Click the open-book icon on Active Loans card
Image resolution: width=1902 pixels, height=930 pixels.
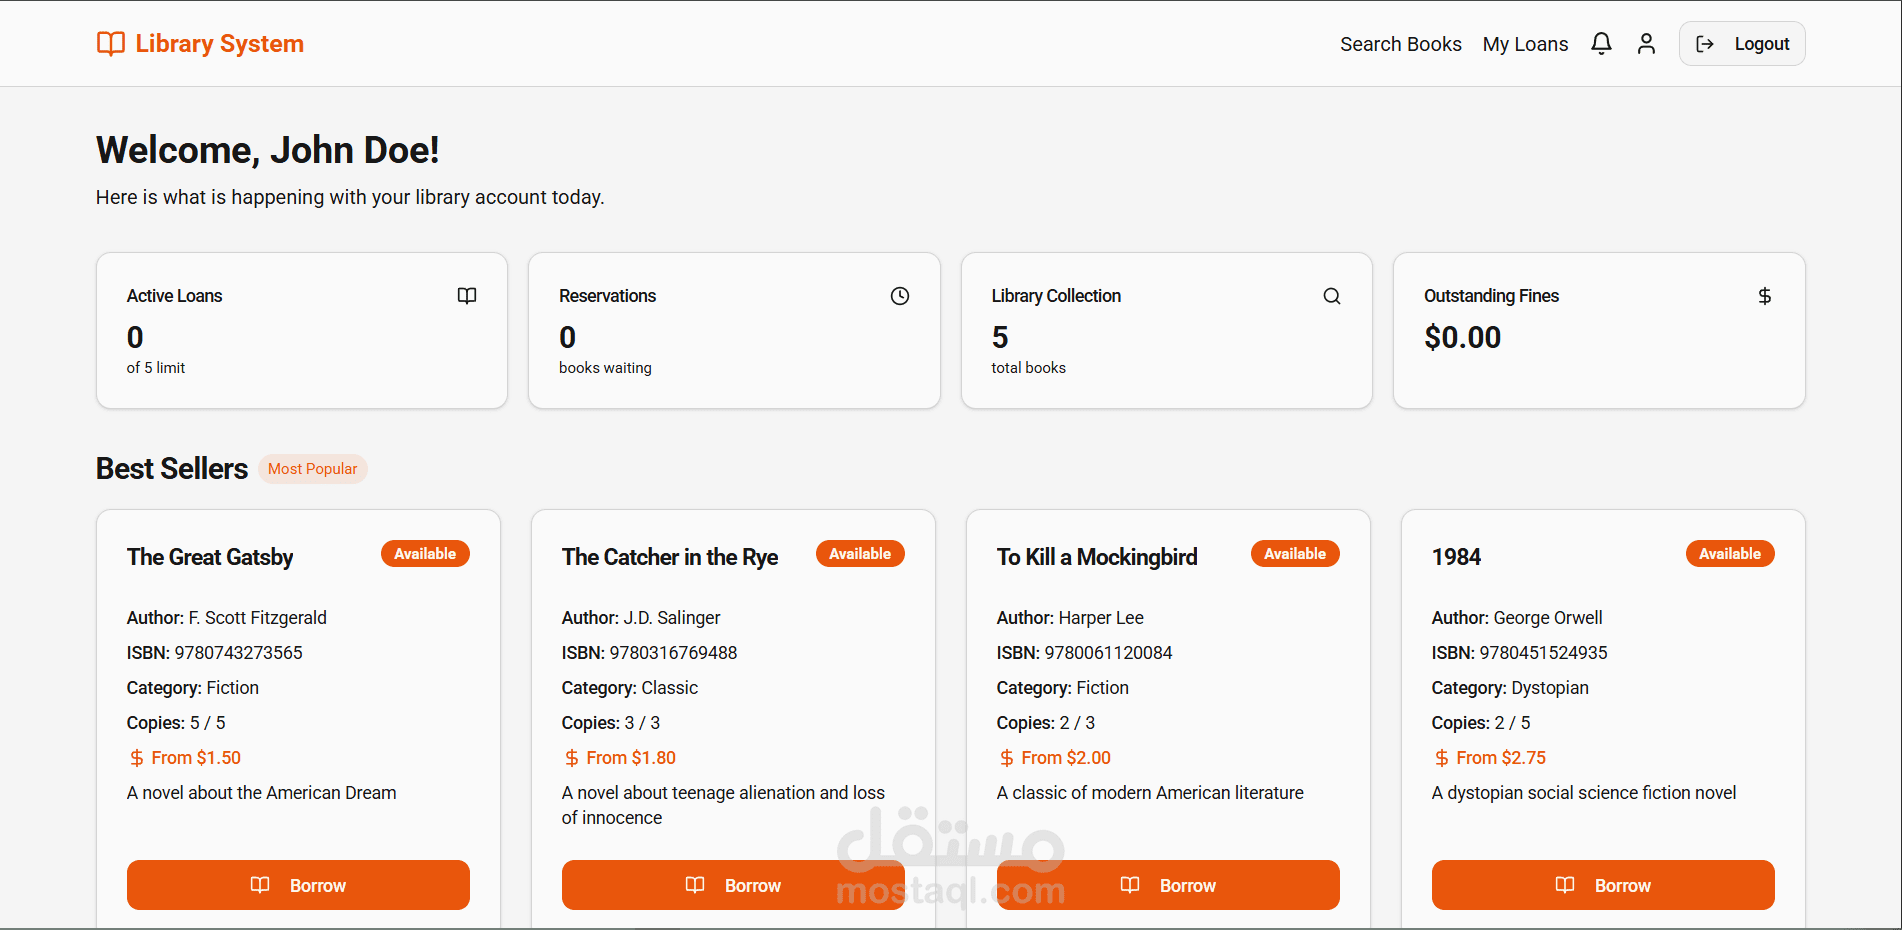(467, 295)
